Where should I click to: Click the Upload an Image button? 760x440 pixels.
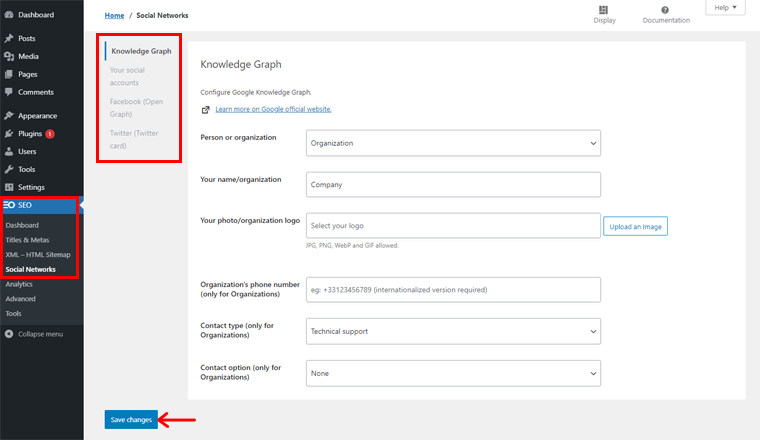635,226
